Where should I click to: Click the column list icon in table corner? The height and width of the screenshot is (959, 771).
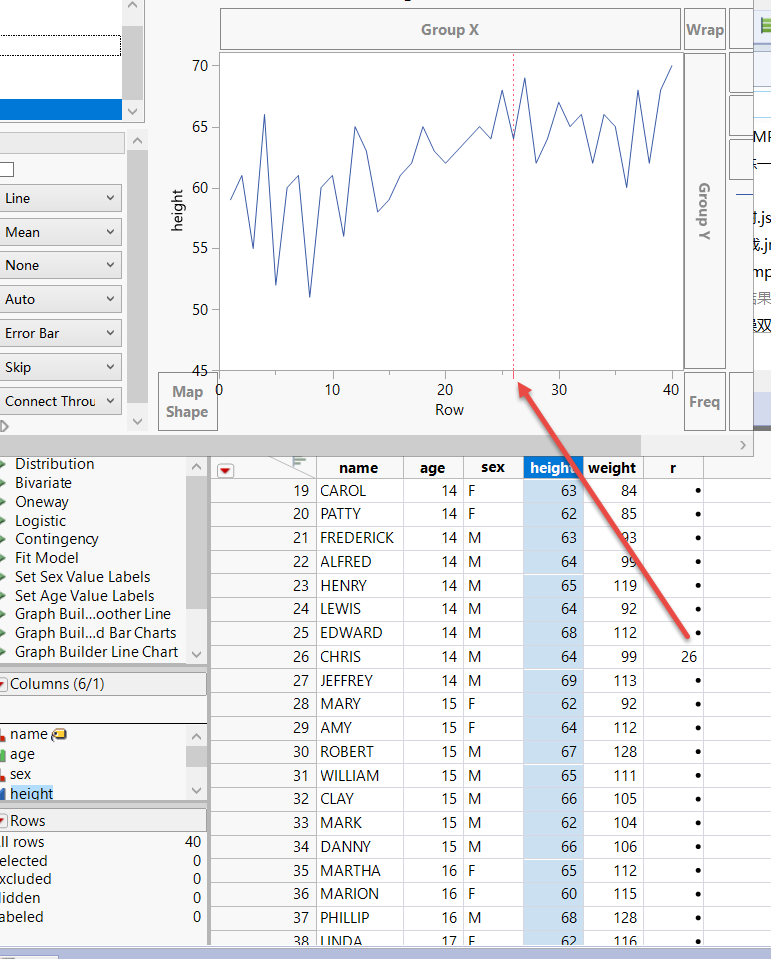298,462
